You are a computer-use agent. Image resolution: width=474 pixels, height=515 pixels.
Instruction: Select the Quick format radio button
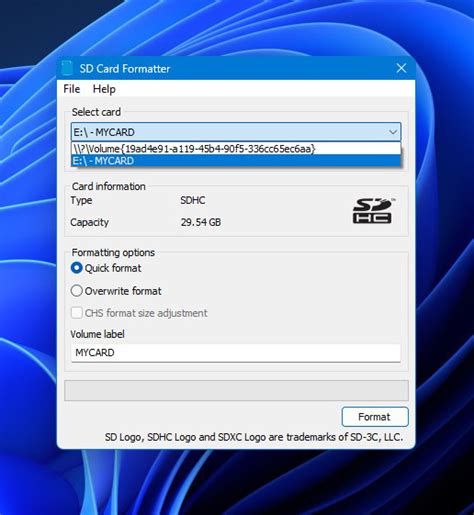pos(77,268)
